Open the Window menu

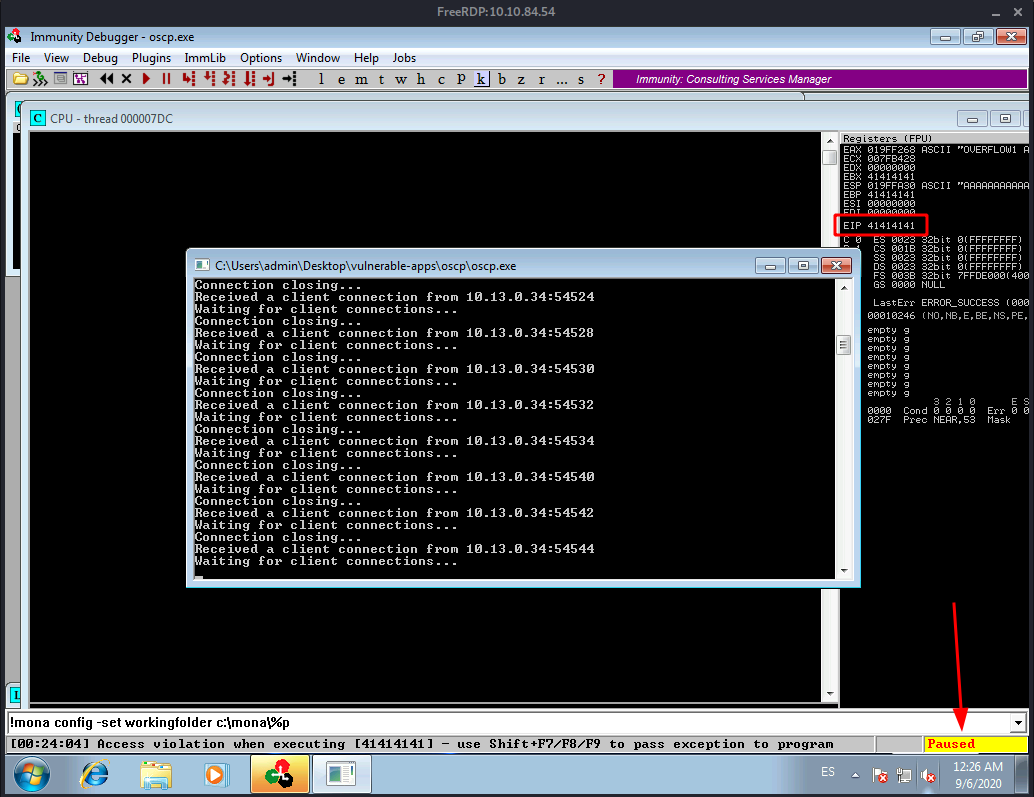point(318,58)
